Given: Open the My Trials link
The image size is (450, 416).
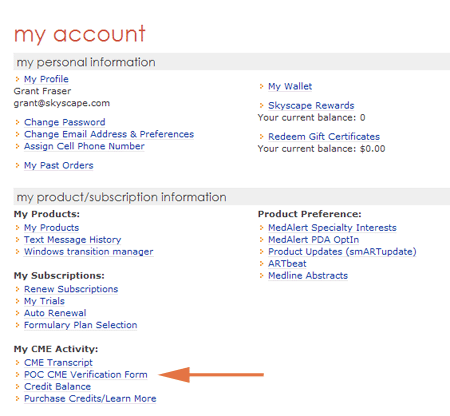Looking at the screenshot, I should click(x=44, y=301).
